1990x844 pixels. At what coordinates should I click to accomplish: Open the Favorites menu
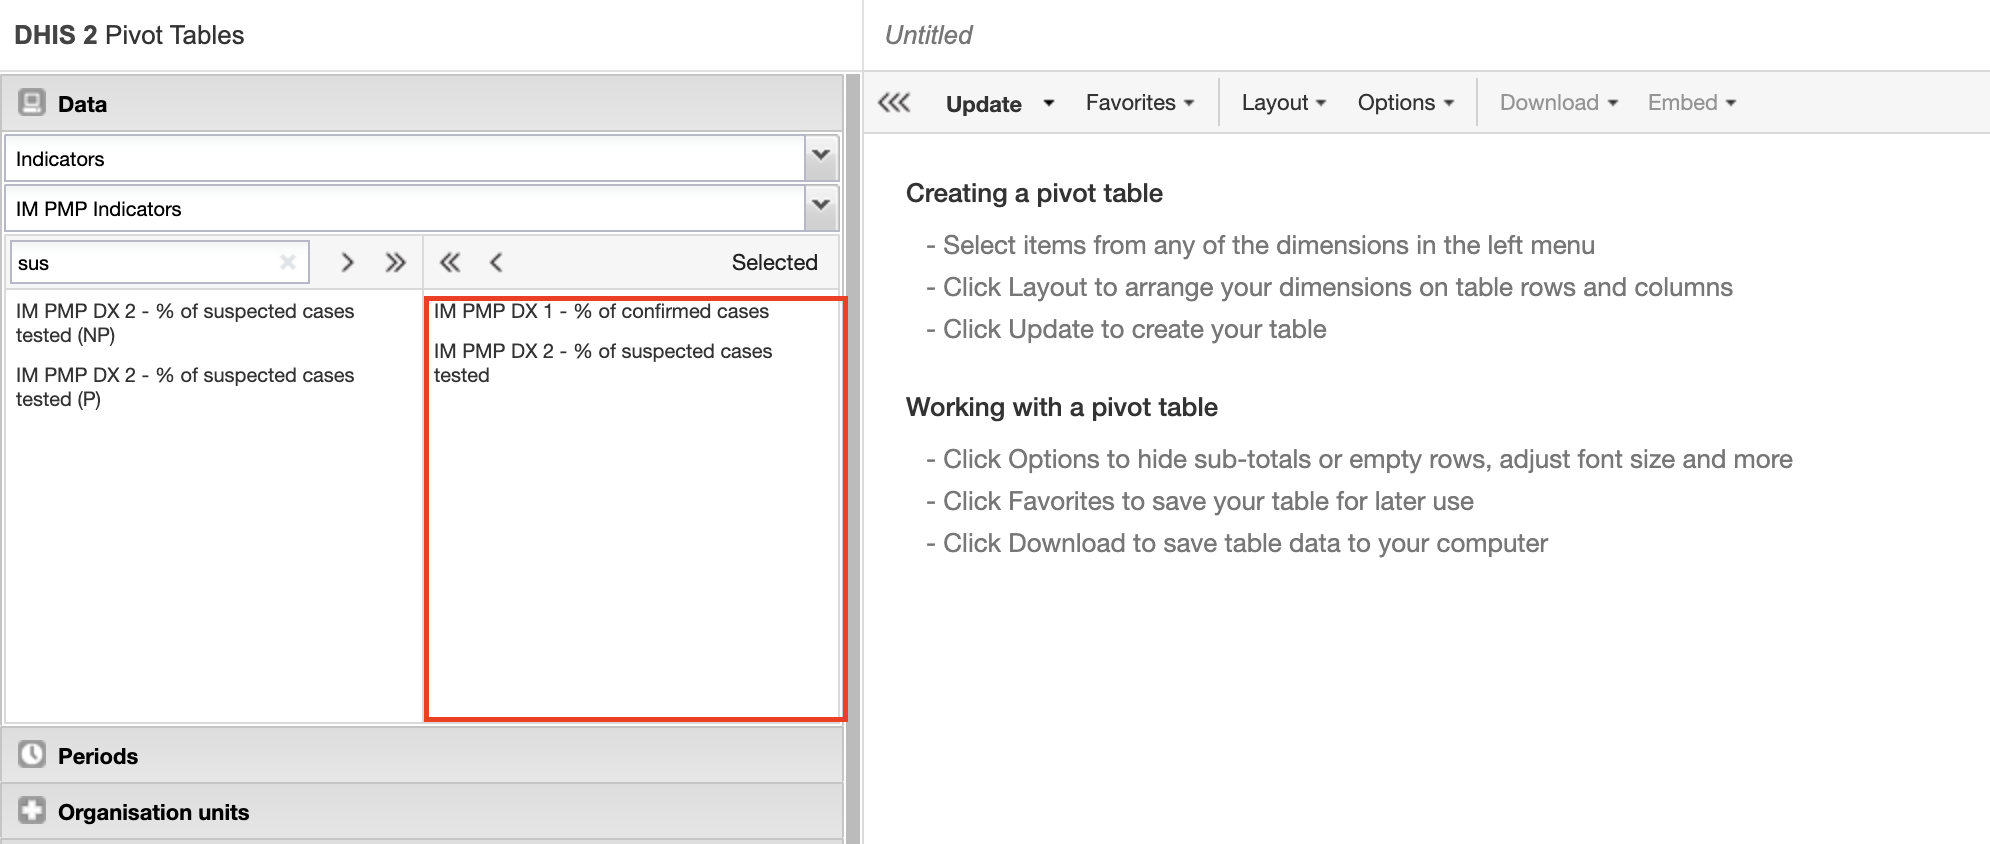tap(1140, 102)
